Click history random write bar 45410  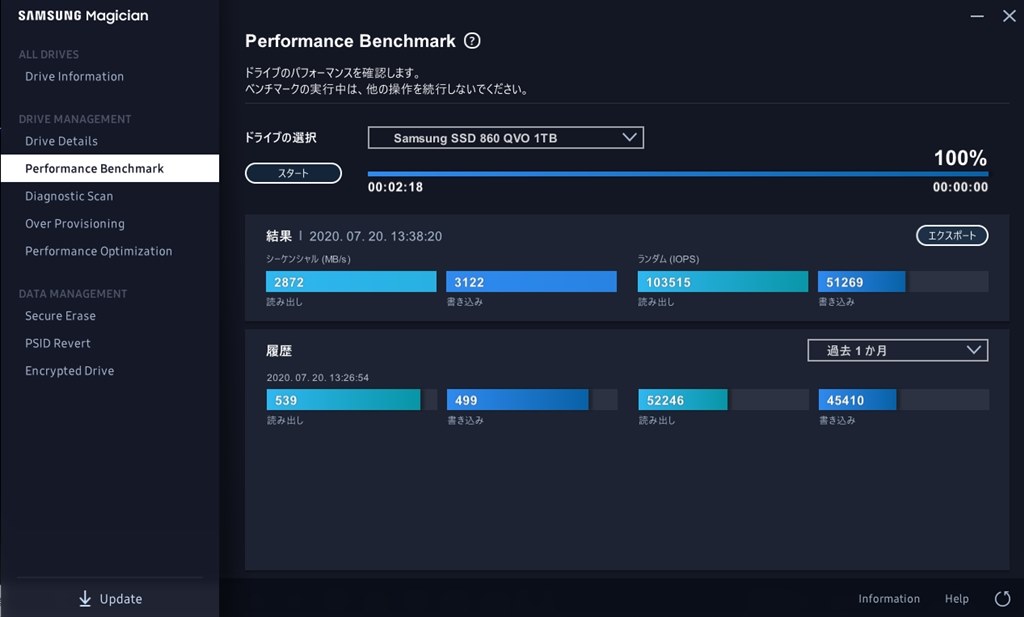click(x=904, y=400)
